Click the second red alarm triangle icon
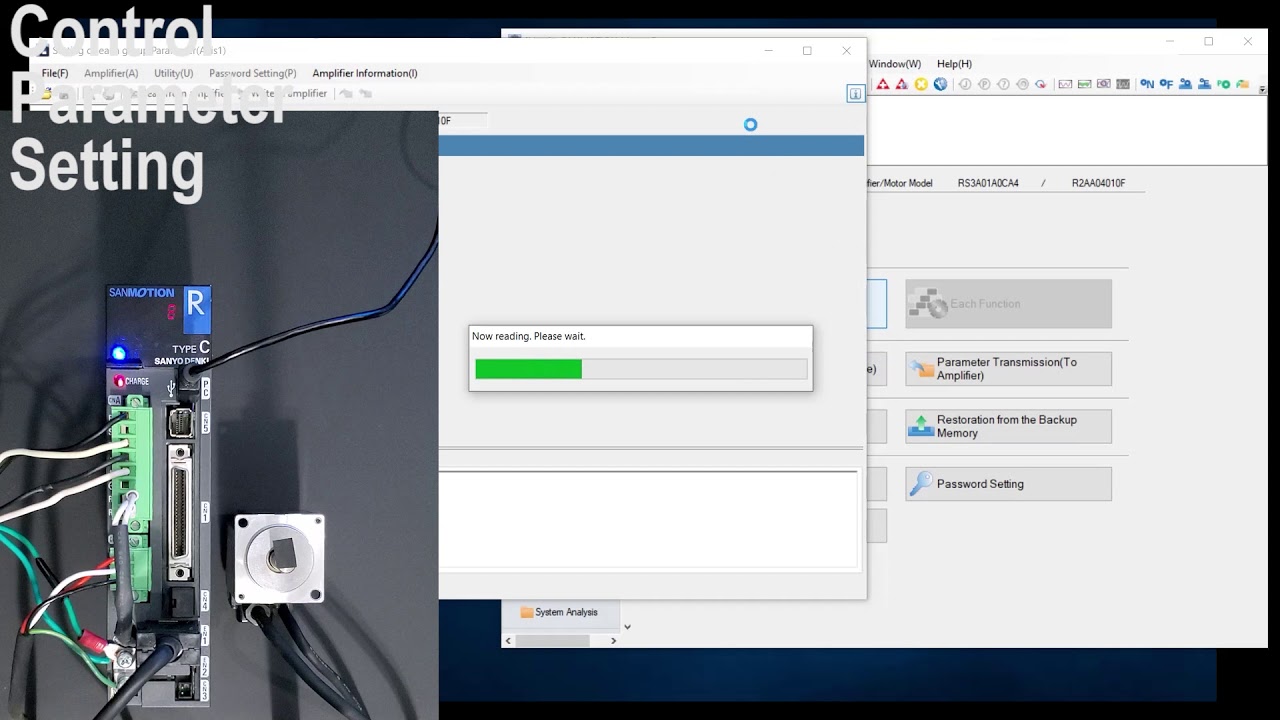The width and height of the screenshot is (1280, 720). pos(902,84)
